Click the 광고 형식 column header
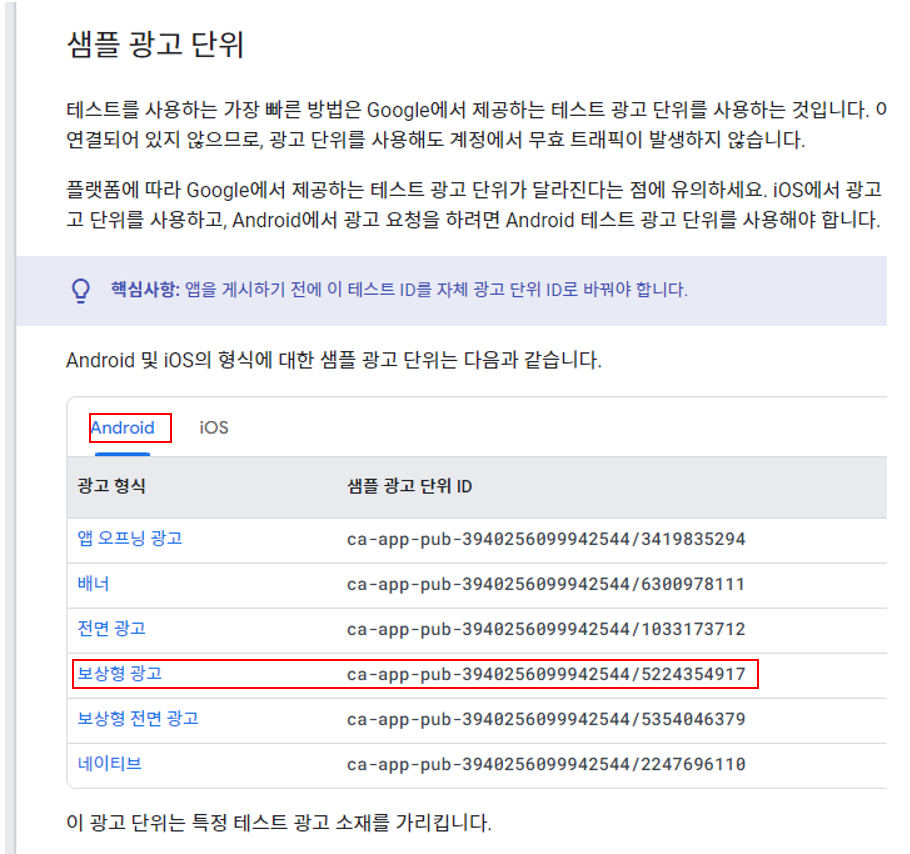Screen dimensions: 910x854 tap(111, 486)
